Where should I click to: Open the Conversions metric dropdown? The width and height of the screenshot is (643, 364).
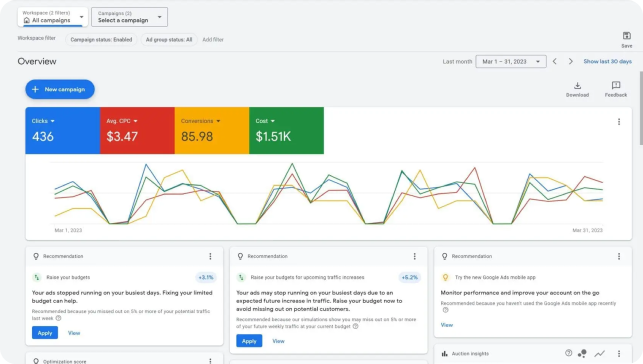coord(201,121)
